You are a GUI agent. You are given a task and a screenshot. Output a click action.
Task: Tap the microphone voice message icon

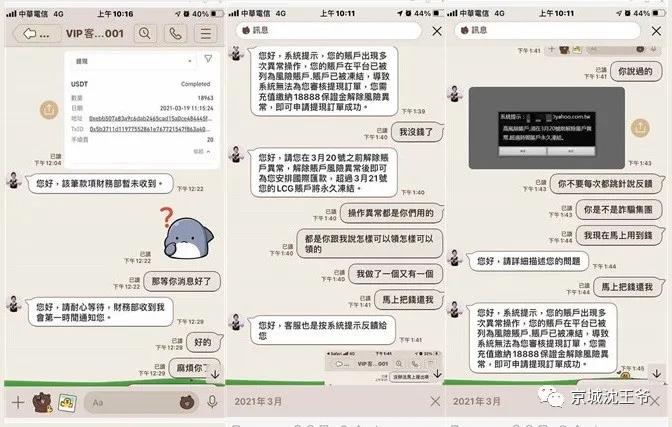212,402
